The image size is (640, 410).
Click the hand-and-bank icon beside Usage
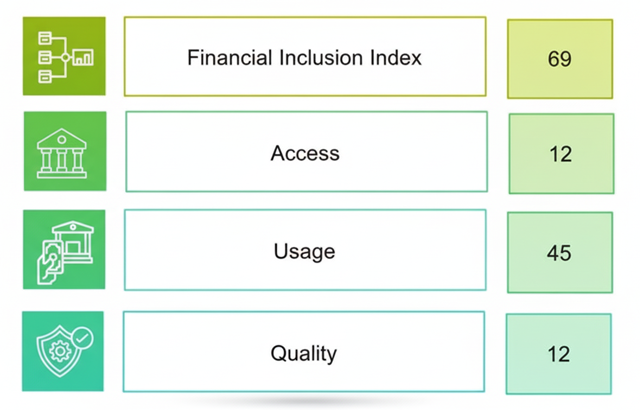(x=64, y=250)
